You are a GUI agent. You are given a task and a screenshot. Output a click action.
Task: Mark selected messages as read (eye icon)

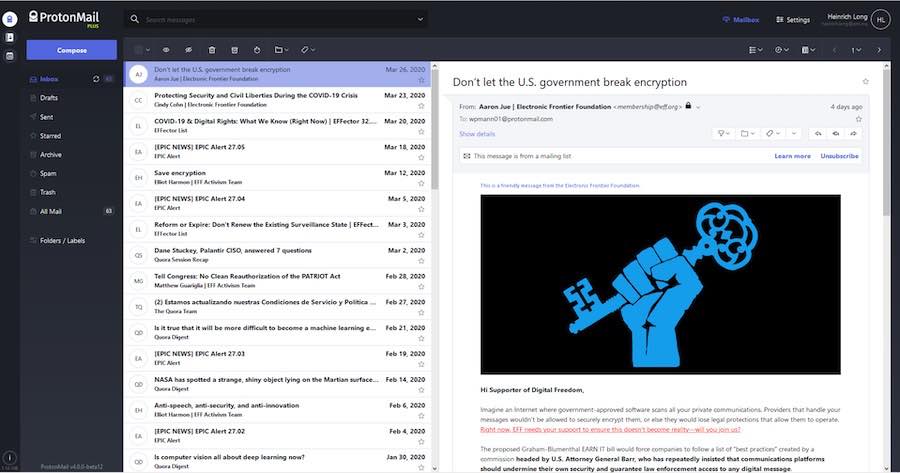coord(166,50)
